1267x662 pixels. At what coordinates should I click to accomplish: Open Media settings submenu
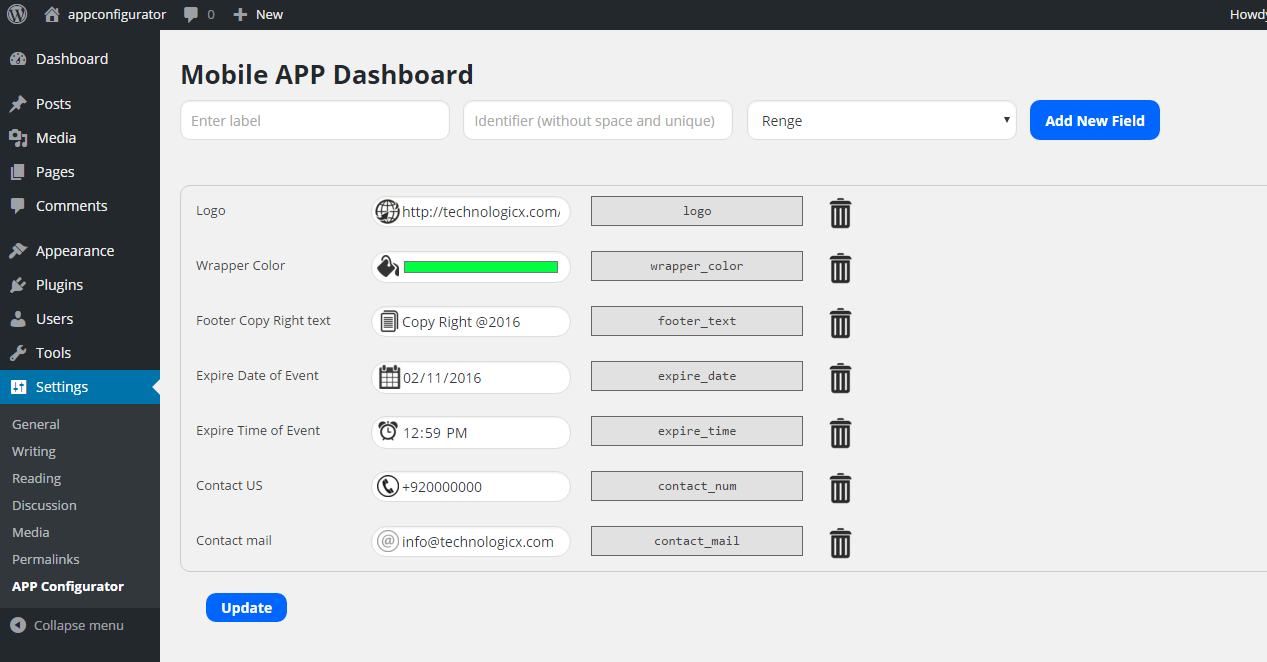(31, 532)
